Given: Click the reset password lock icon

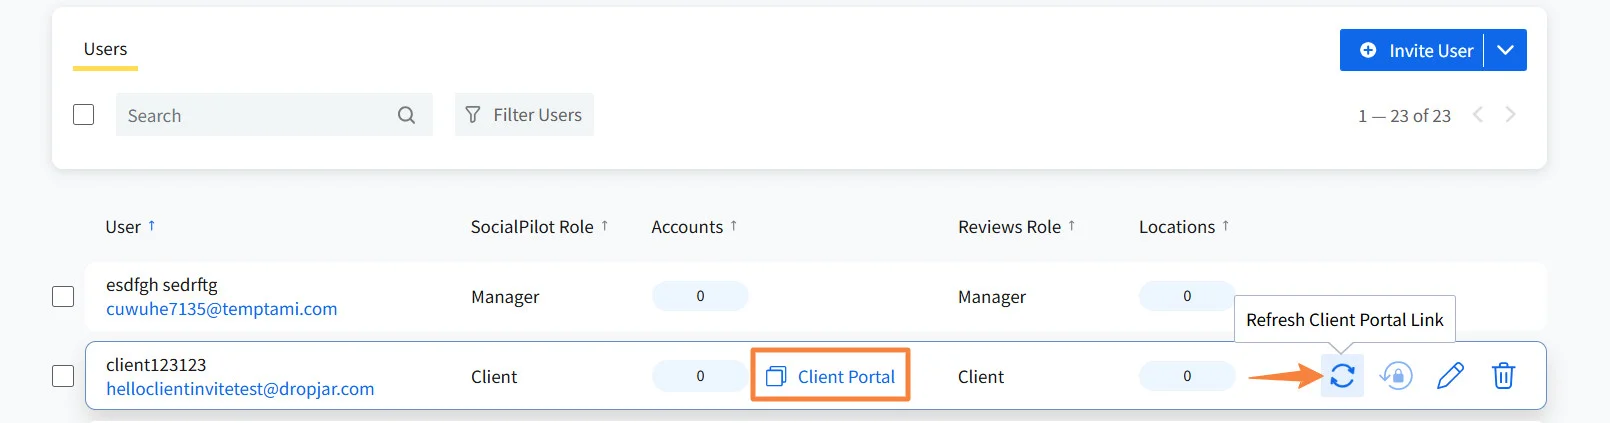Looking at the screenshot, I should (x=1396, y=376).
